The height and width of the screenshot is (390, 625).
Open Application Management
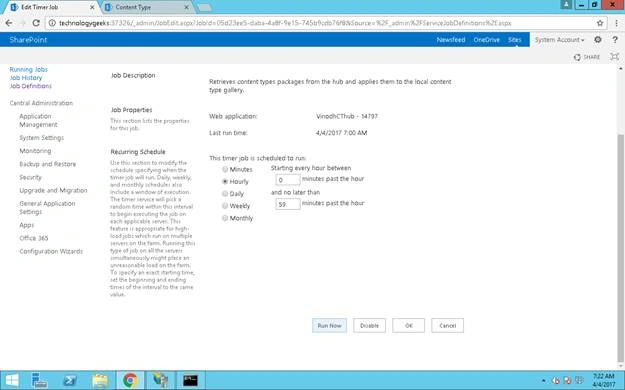[38, 120]
